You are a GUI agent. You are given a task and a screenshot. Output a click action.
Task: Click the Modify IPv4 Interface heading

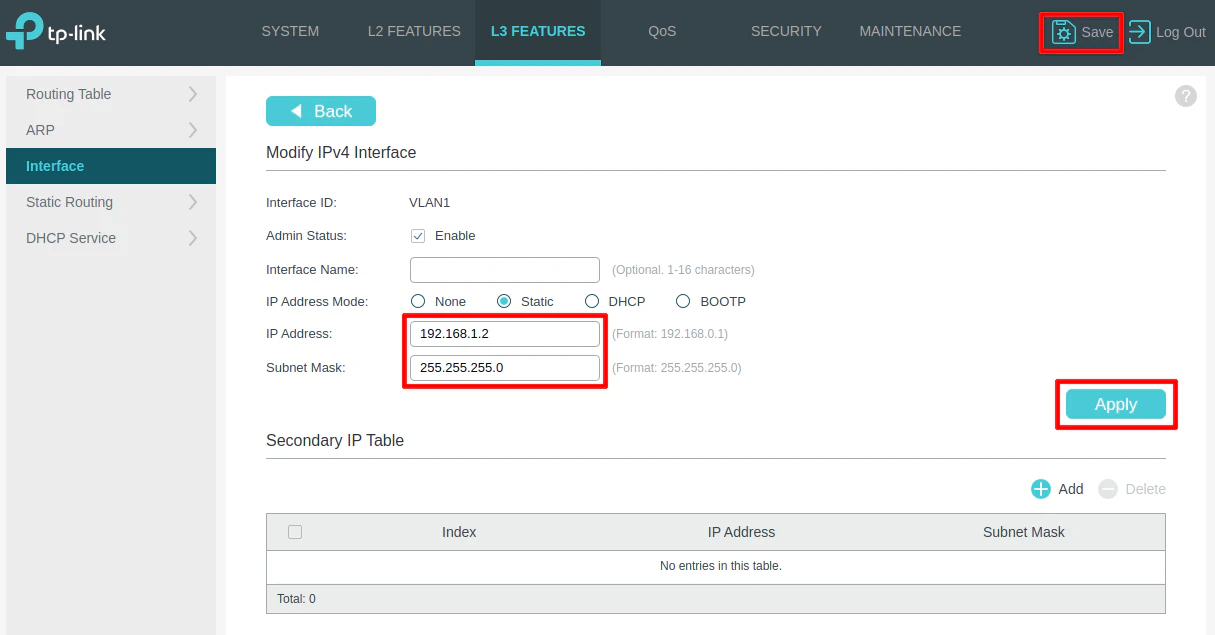click(341, 153)
